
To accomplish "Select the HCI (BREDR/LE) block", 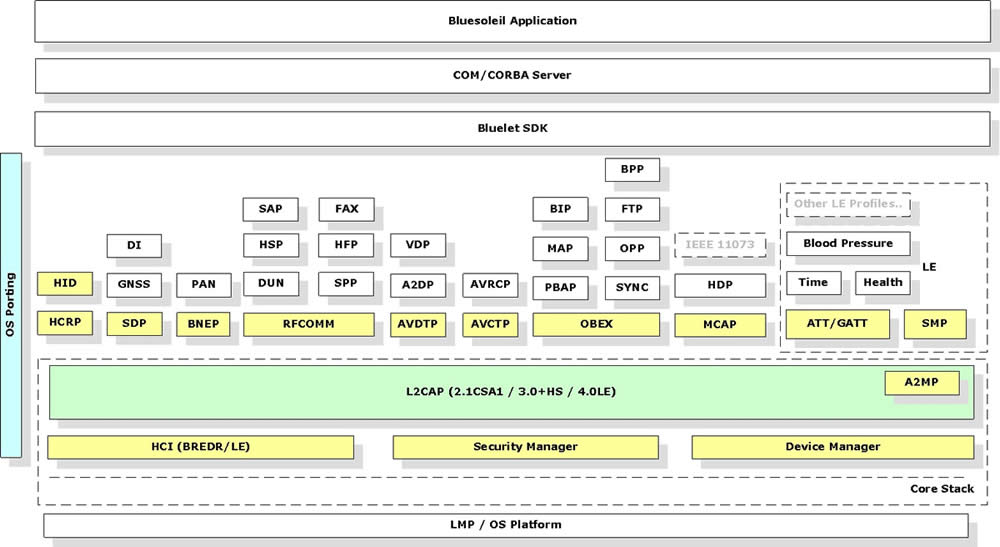I will 200,447.
